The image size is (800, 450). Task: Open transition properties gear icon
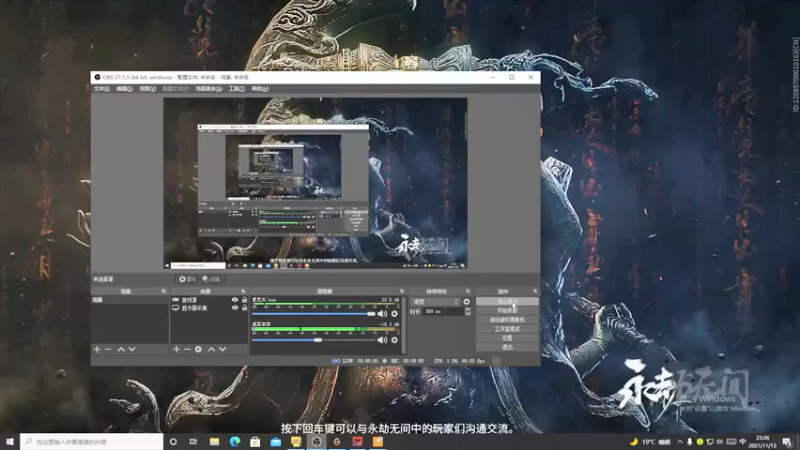pyautogui.click(x=467, y=302)
